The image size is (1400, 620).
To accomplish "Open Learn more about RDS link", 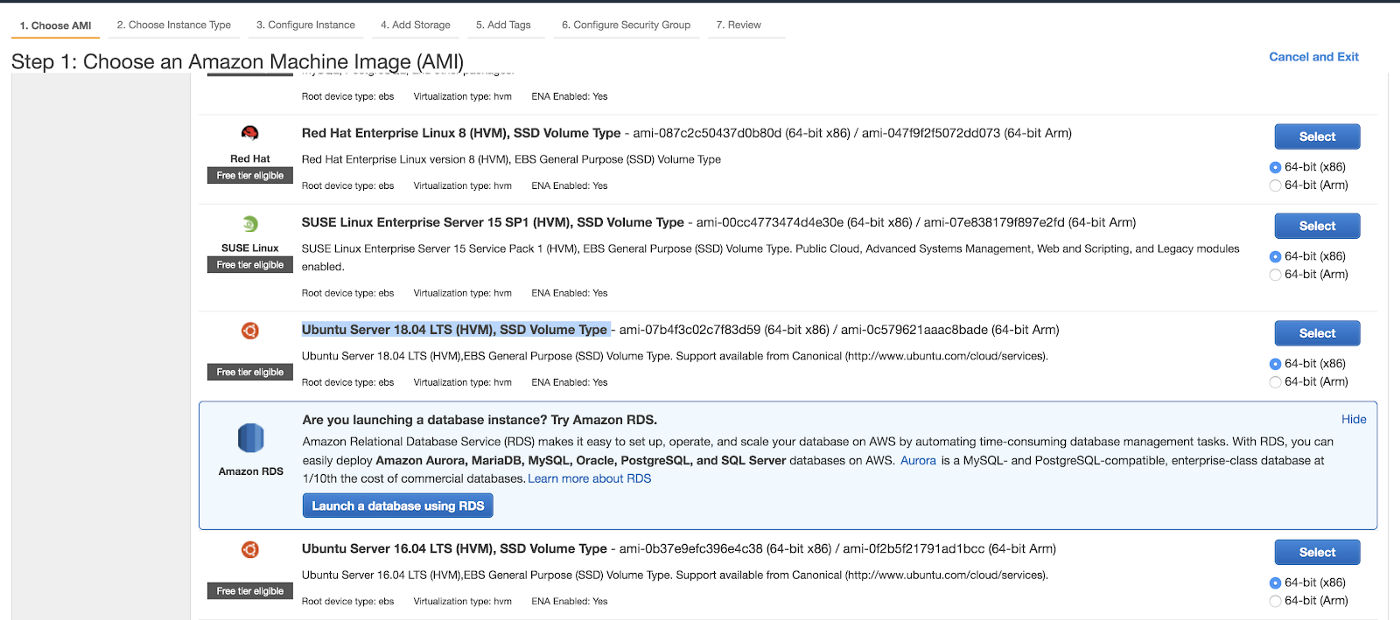I will (590, 479).
